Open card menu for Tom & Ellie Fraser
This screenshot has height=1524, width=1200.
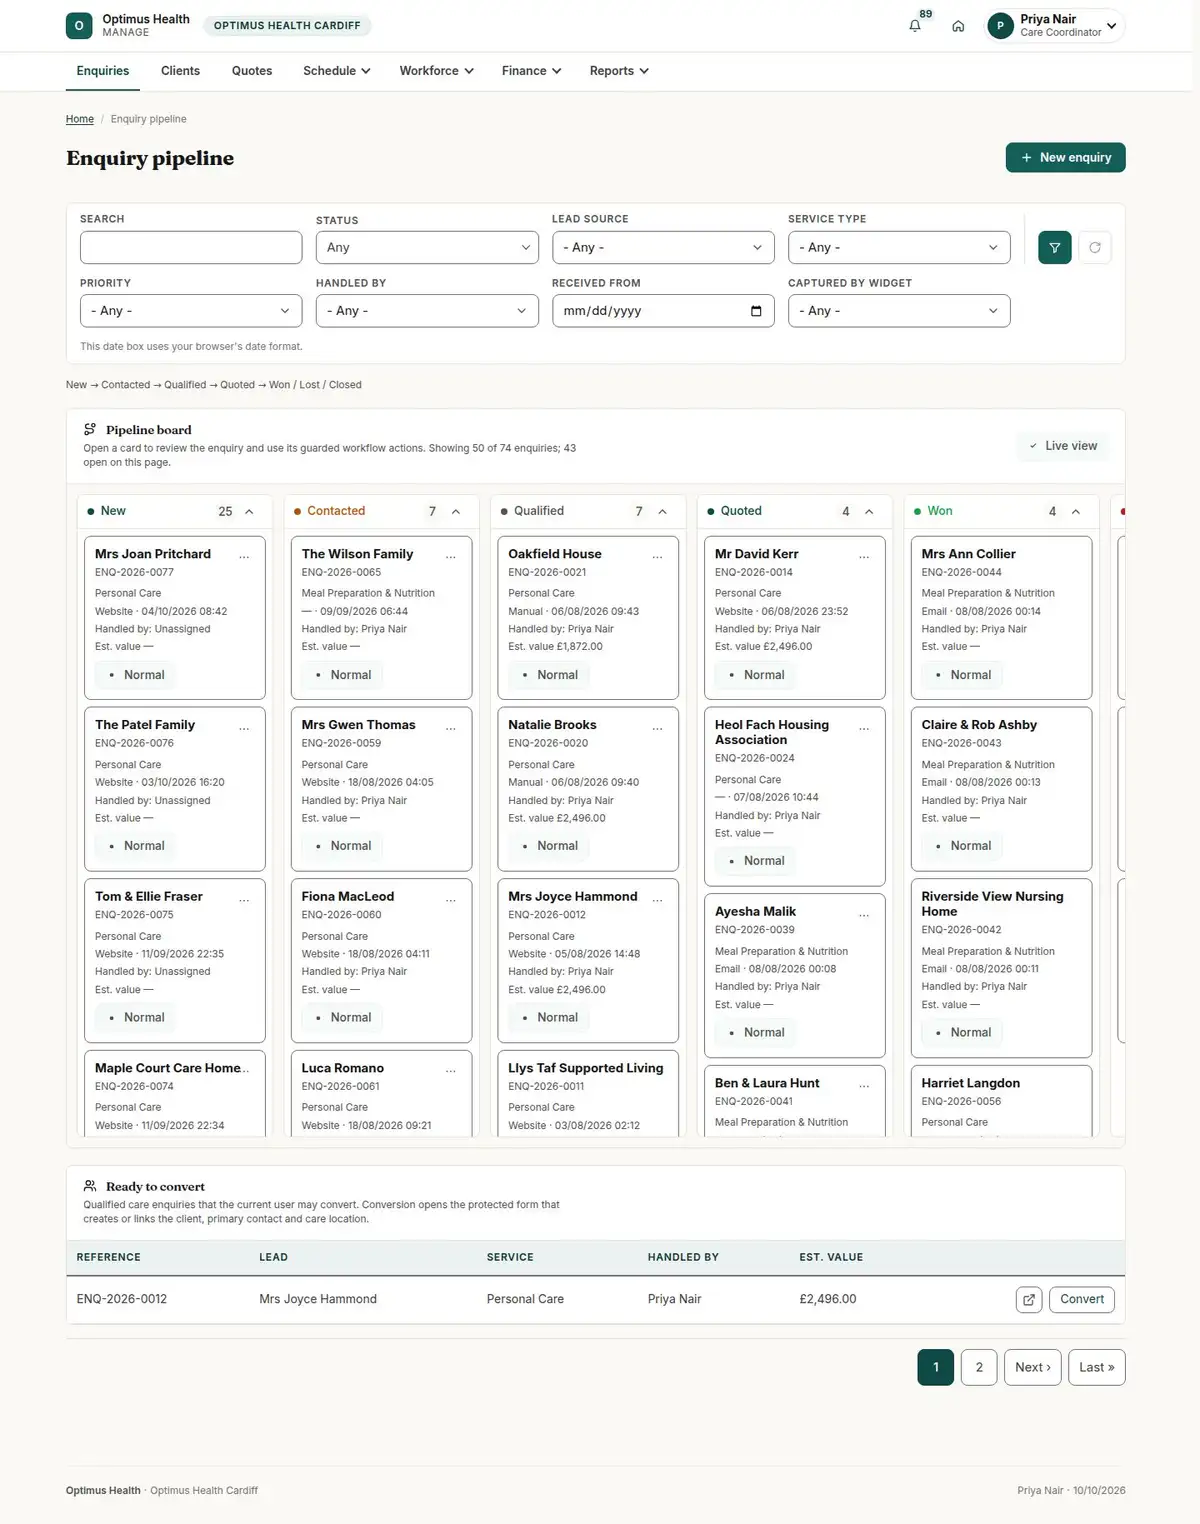click(244, 899)
